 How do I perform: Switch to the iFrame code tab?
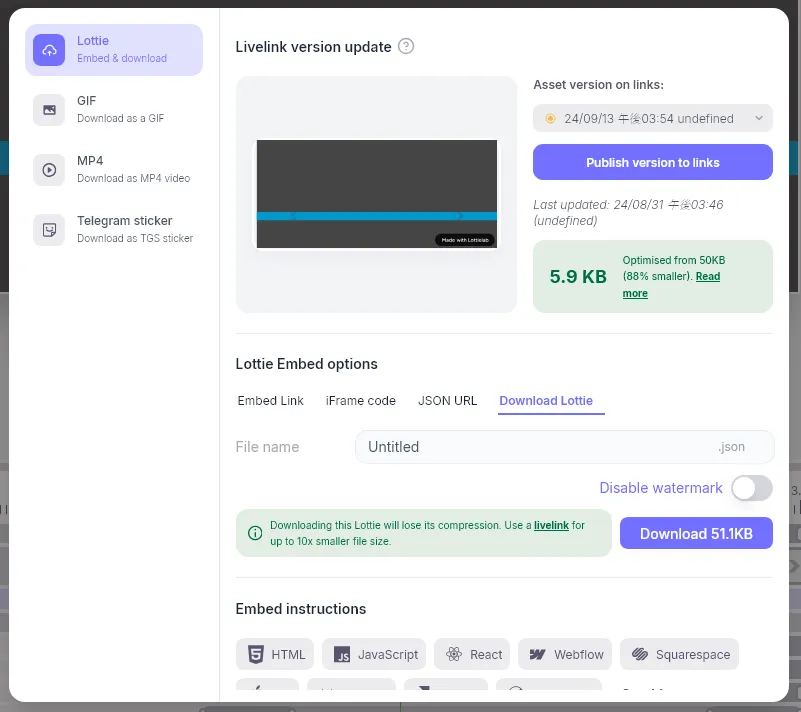tap(361, 401)
